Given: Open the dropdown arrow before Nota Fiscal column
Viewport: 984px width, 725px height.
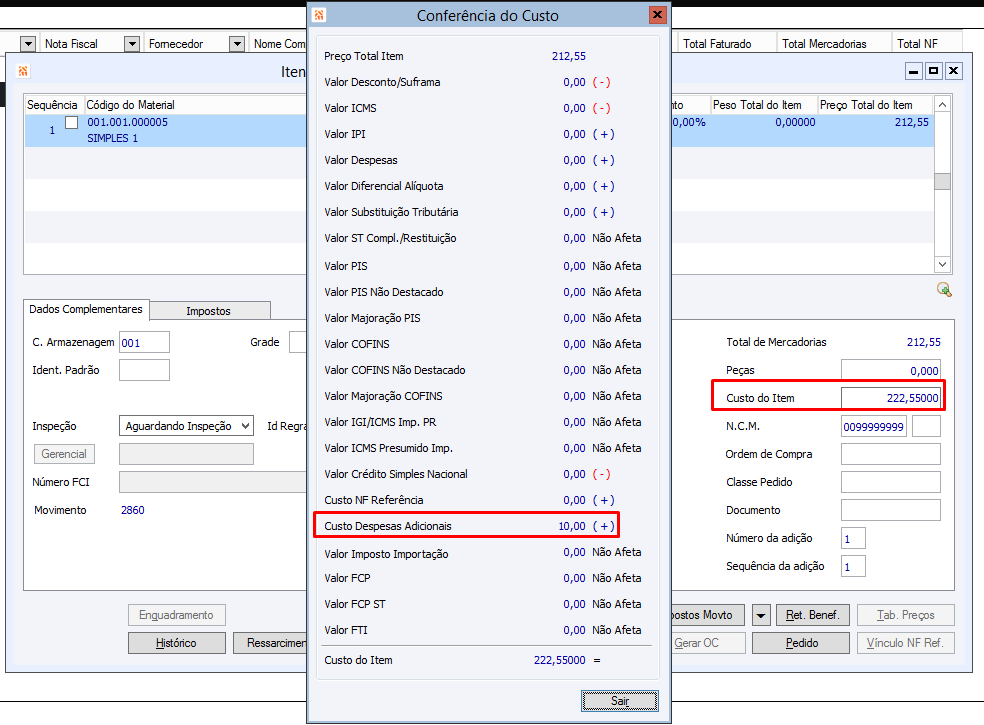Looking at the screenshot, I should tap(28, 44).
